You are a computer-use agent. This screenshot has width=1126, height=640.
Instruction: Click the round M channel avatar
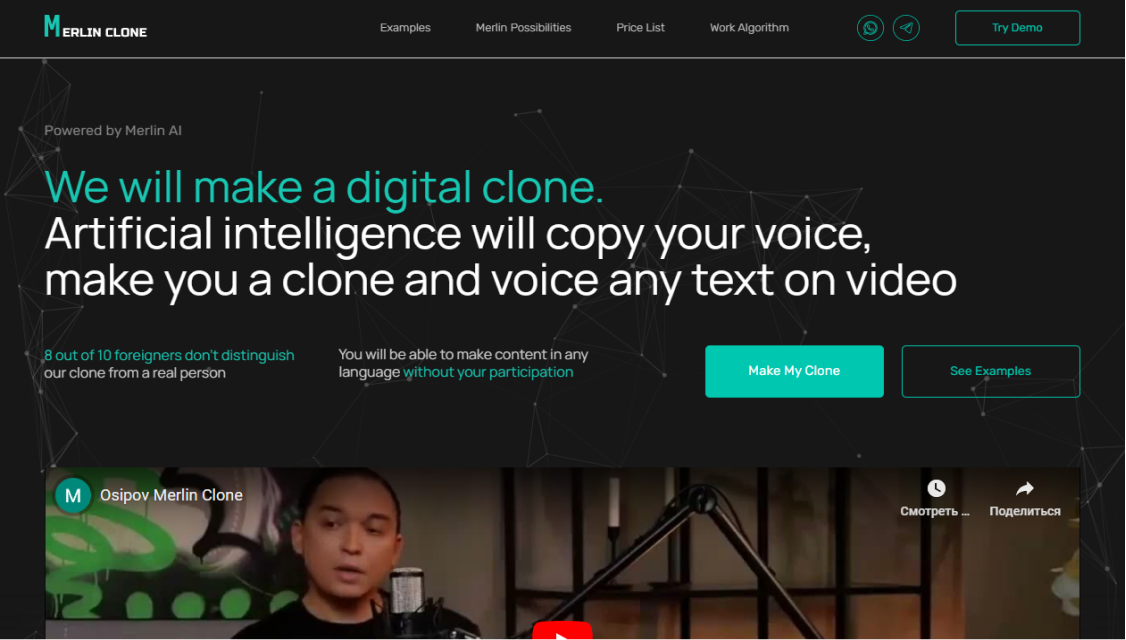73,495
